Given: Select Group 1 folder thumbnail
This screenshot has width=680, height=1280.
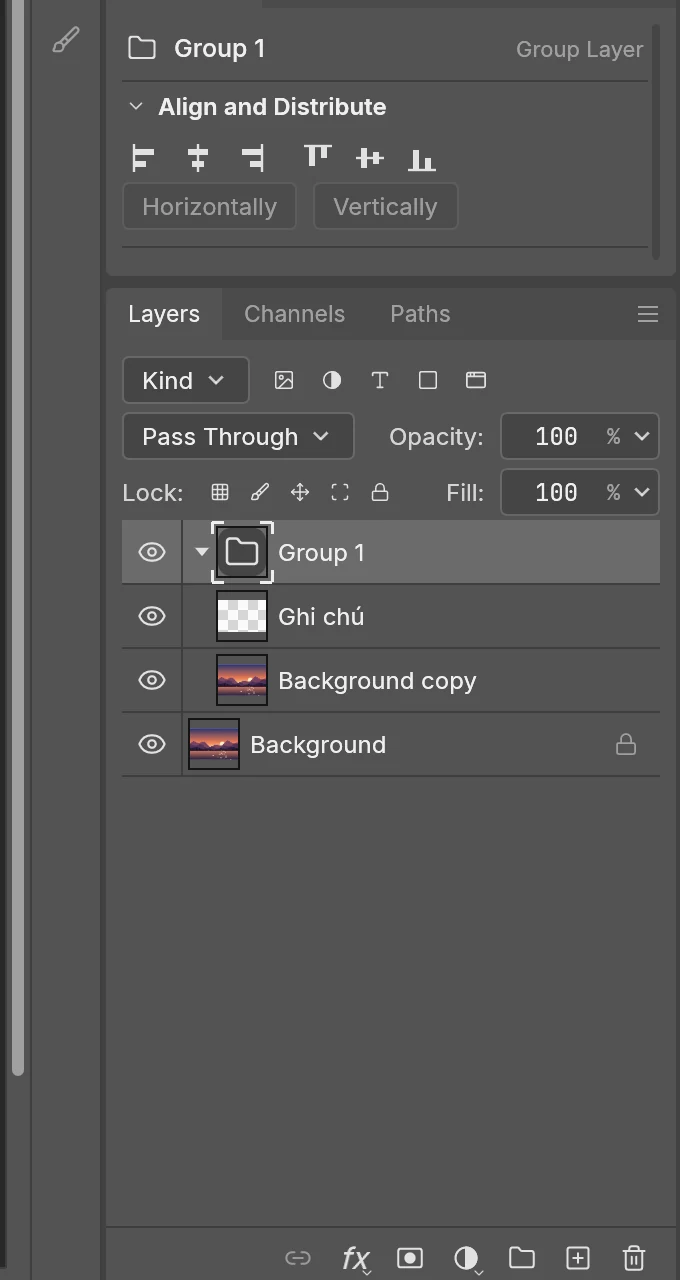Looking at the screenshot, I should point(242,552).
